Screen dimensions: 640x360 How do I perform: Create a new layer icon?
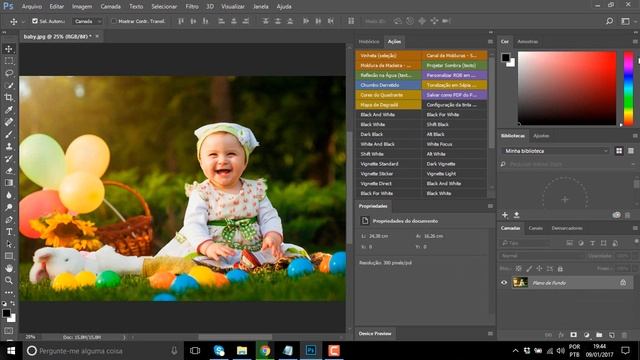coord(611,335)
